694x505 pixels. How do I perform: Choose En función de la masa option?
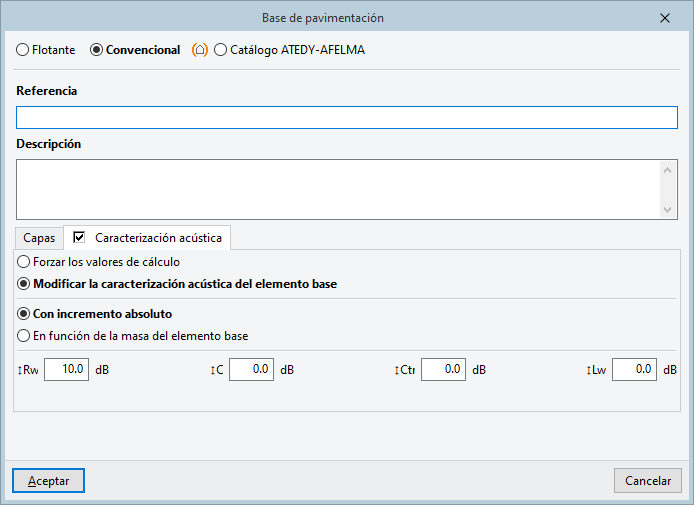coord(24,336)
